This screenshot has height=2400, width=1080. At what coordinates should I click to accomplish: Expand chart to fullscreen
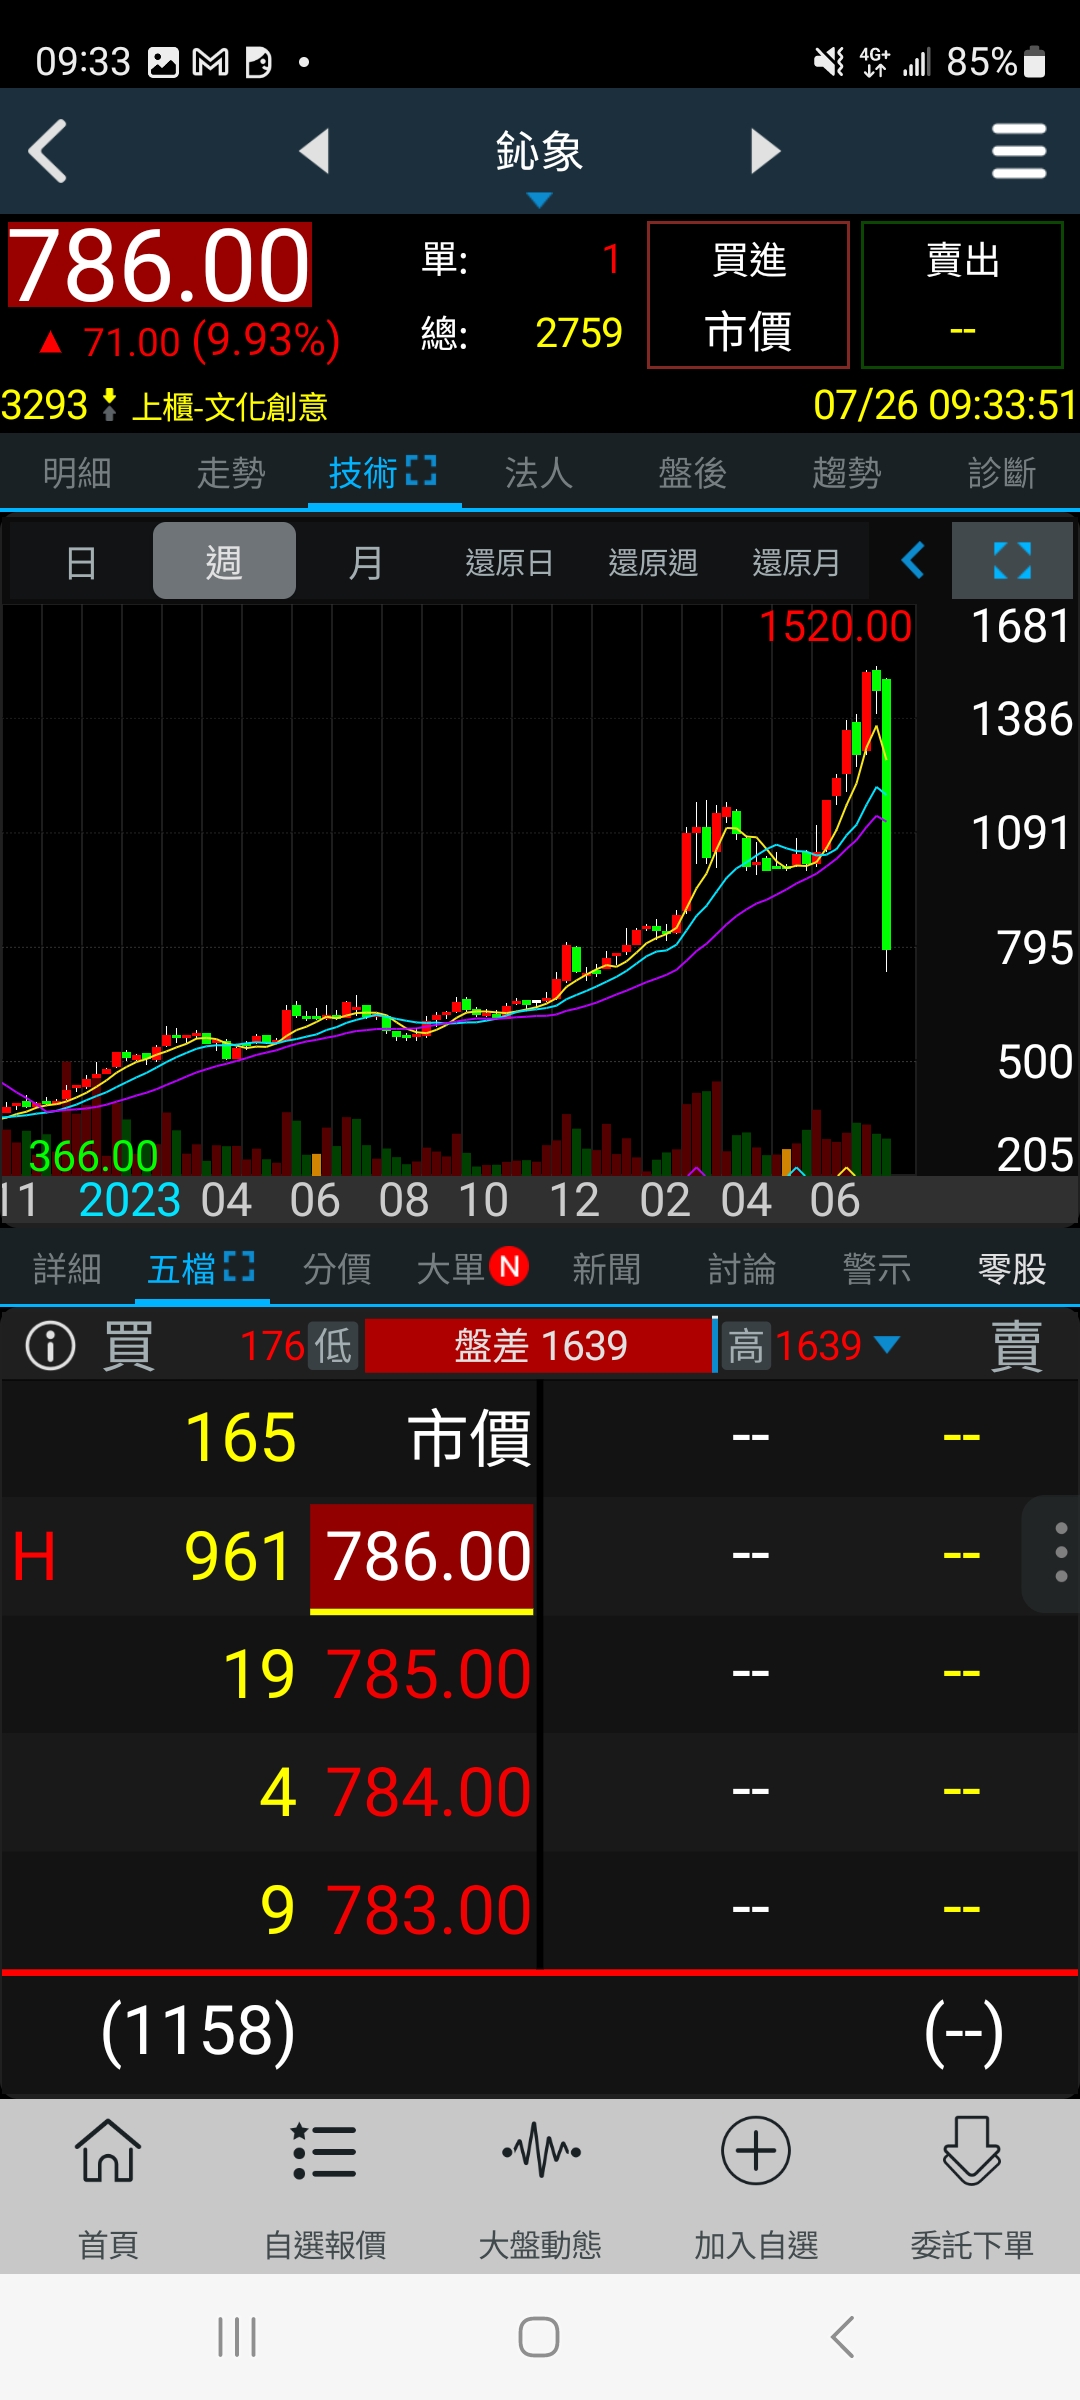pos(1012,561)
